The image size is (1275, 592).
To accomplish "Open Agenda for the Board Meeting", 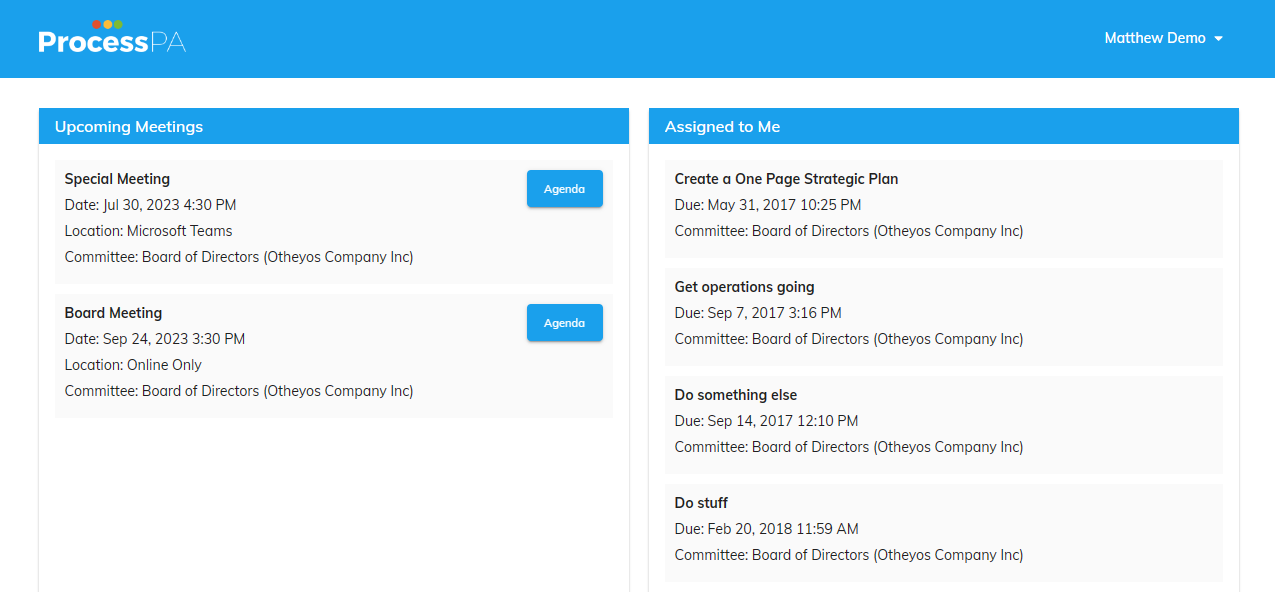I will 564,323.
